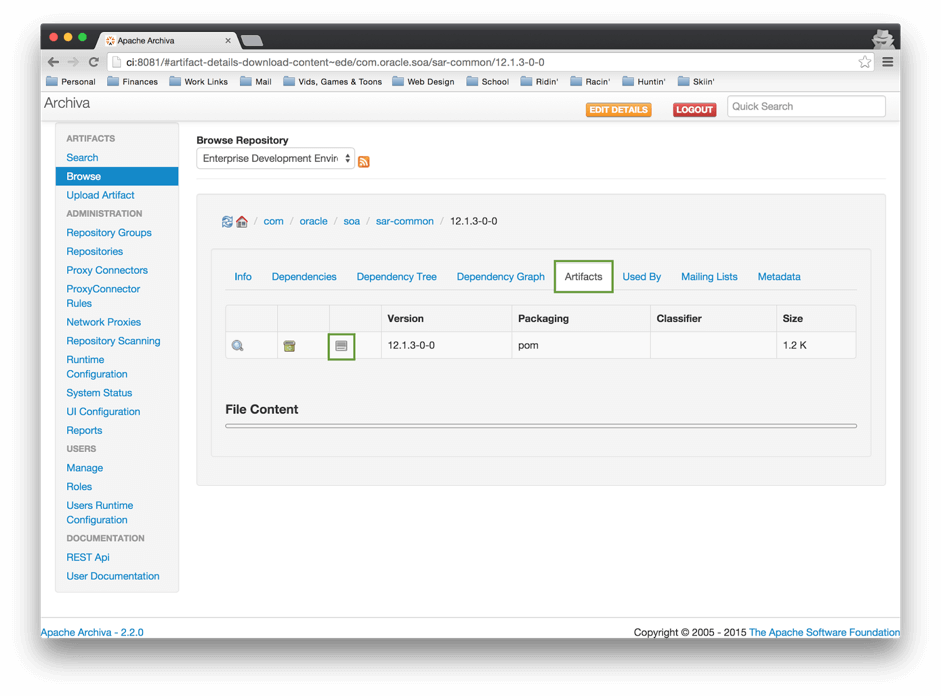Click the view file content icon
Image resolution: width=941 pixels, height=696 pixels.
341,346
